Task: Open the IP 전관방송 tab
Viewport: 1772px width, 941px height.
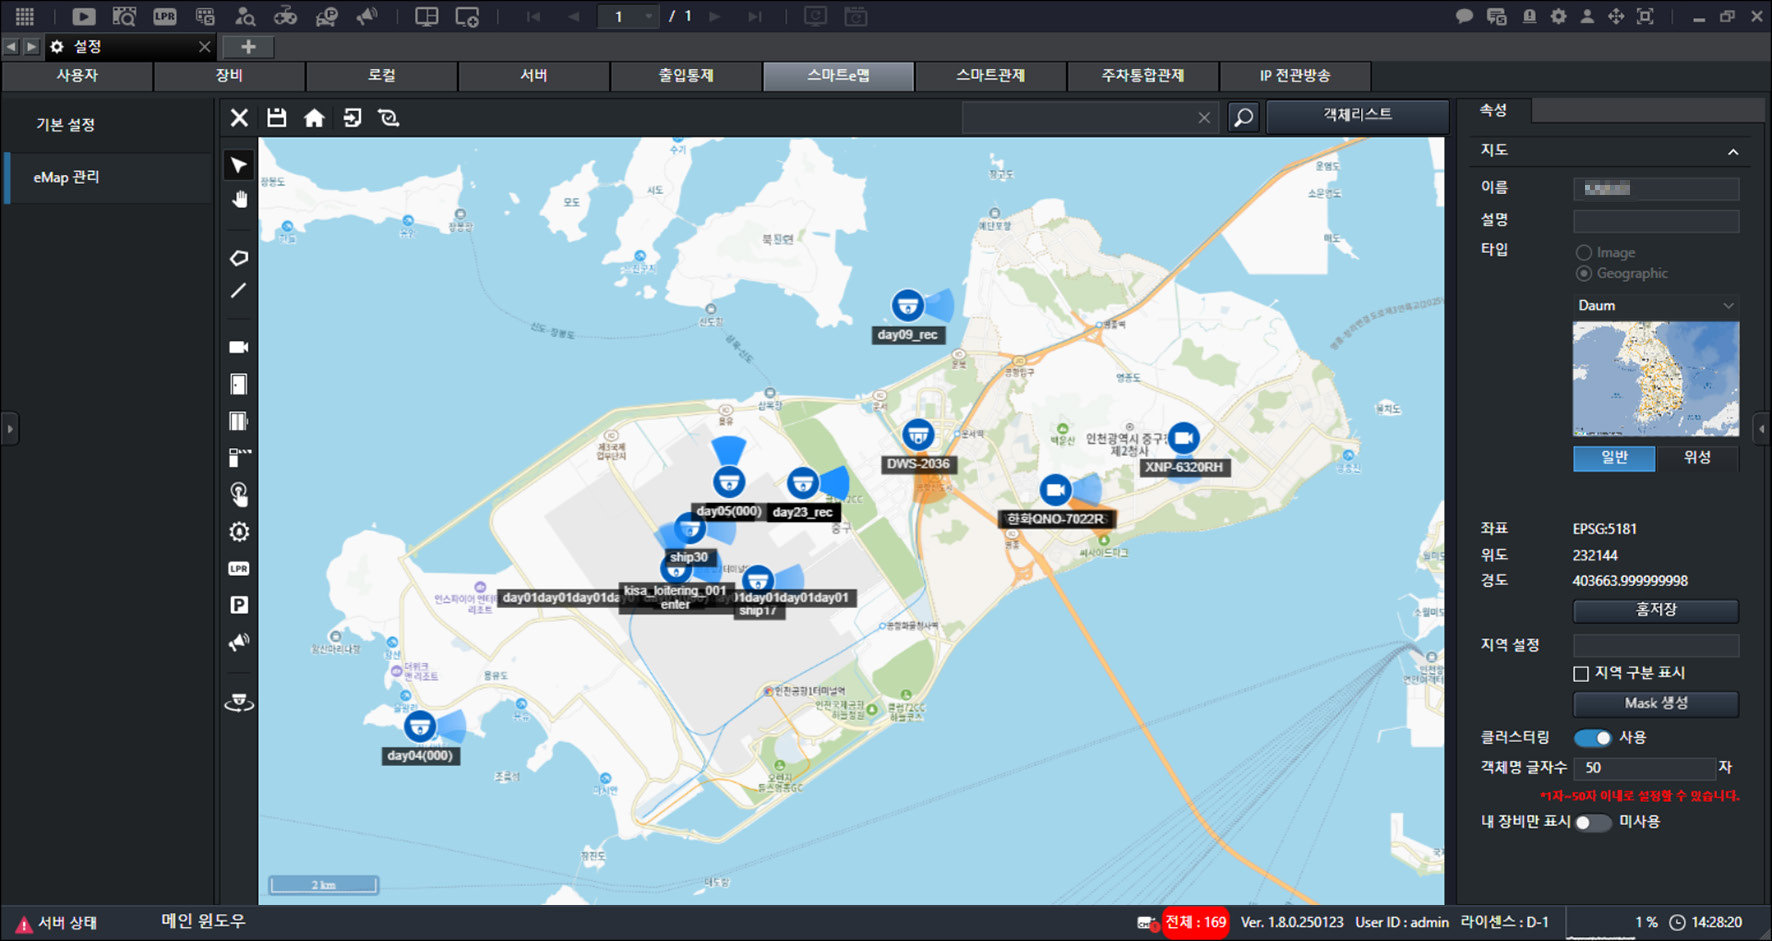Action: 1295,76
